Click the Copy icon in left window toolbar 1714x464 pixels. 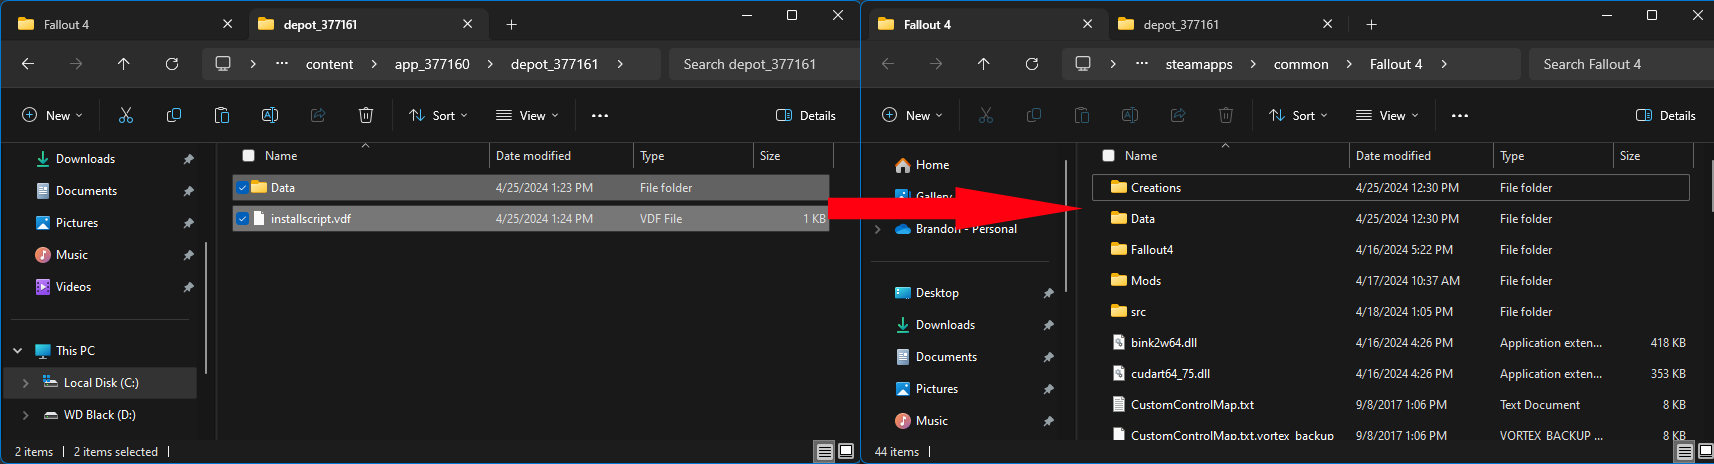click(174, 115)
